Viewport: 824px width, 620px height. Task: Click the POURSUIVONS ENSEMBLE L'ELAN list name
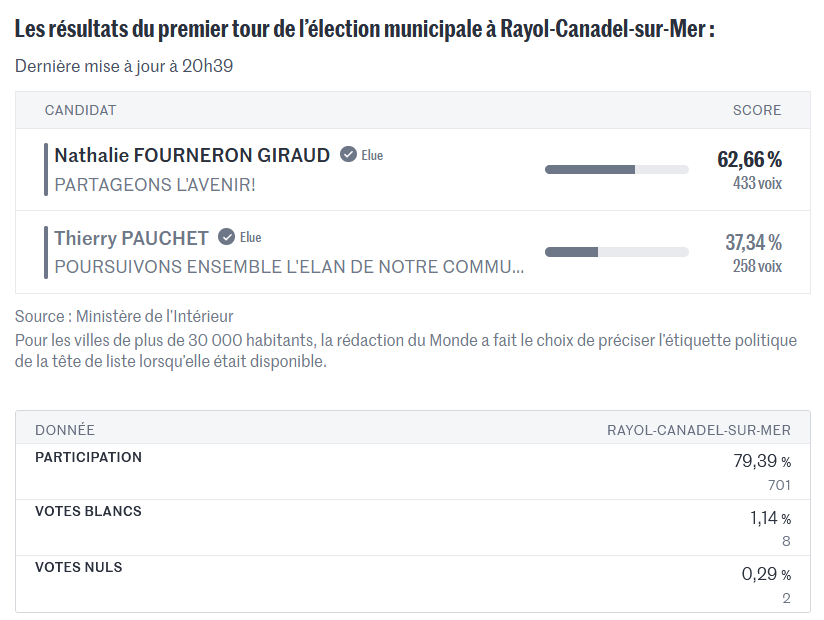click(289, 267)
